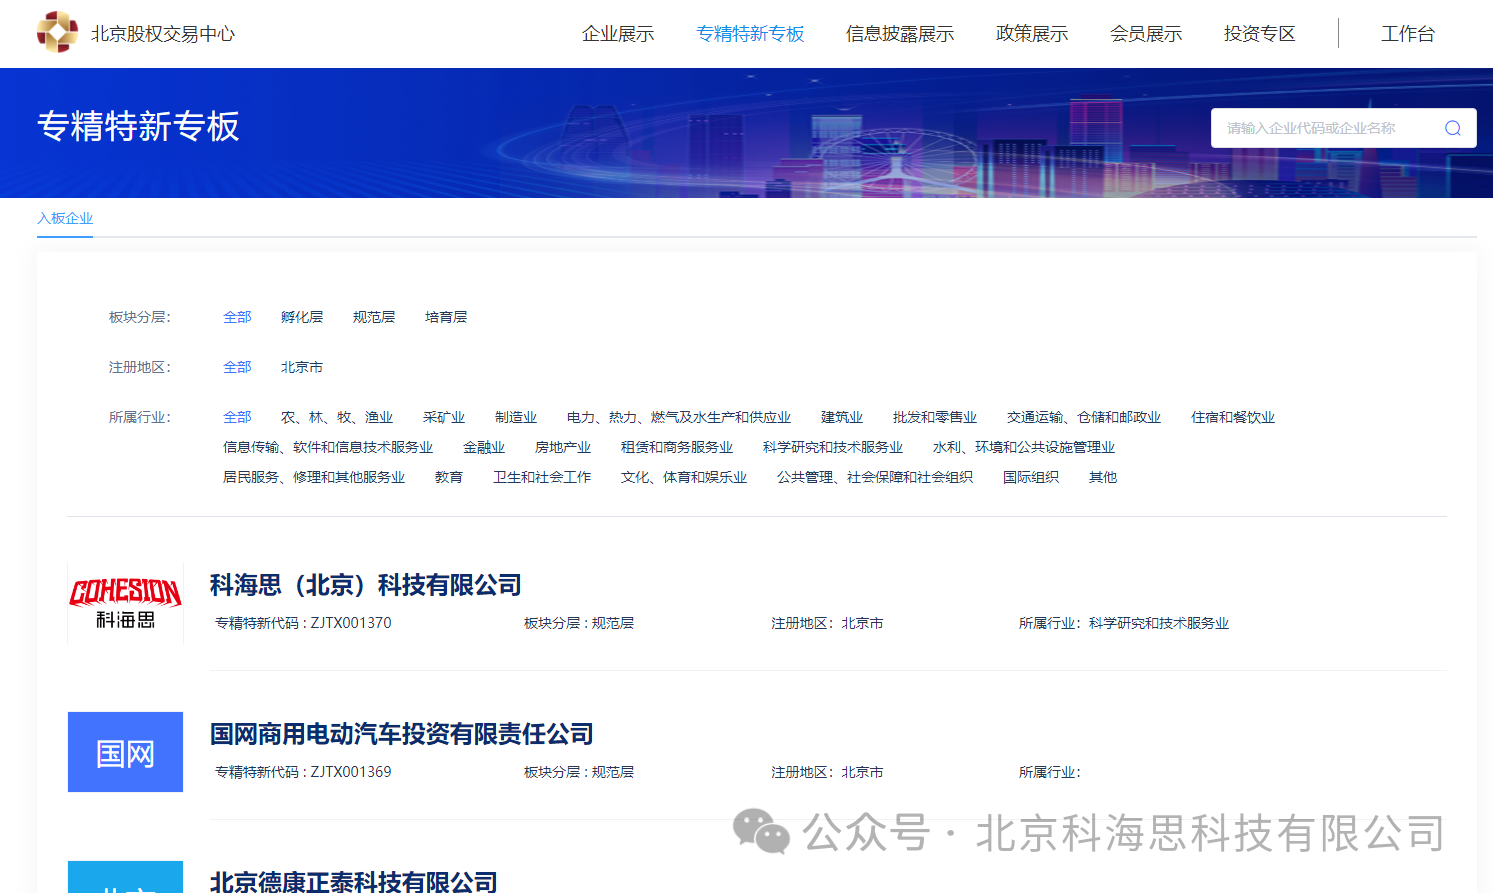The width and height of the screenshot is (1493, 893).
Task: Filter by 公共管理、社会保障和社会组织
Action: 875,477
